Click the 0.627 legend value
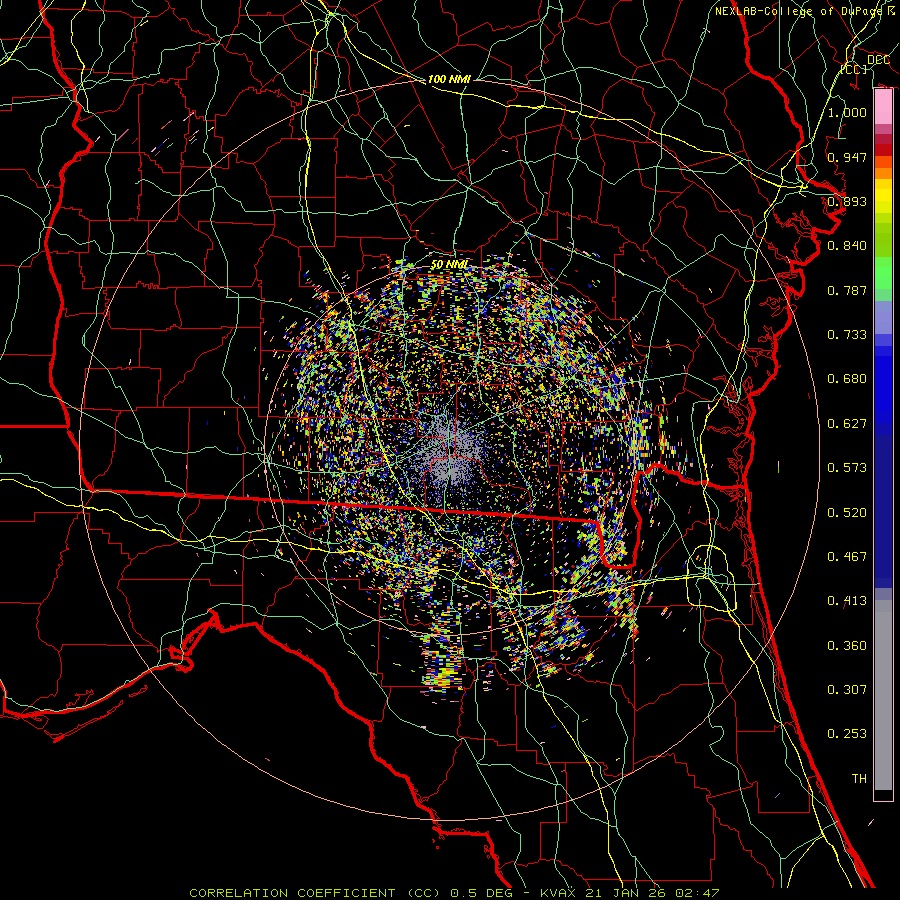This screenshot has width=900, height=900. 847,424
